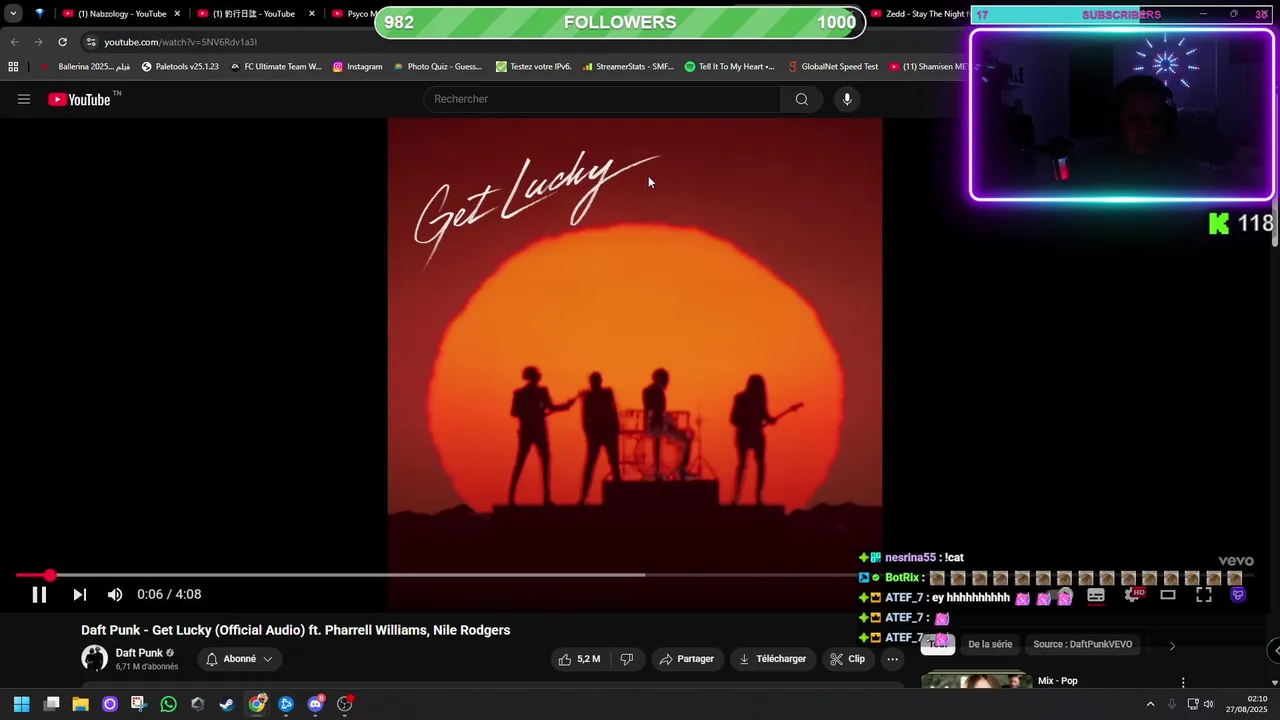Expand hidden system tray icons chevron
1280x720 pixels.
click(1150, 704)
